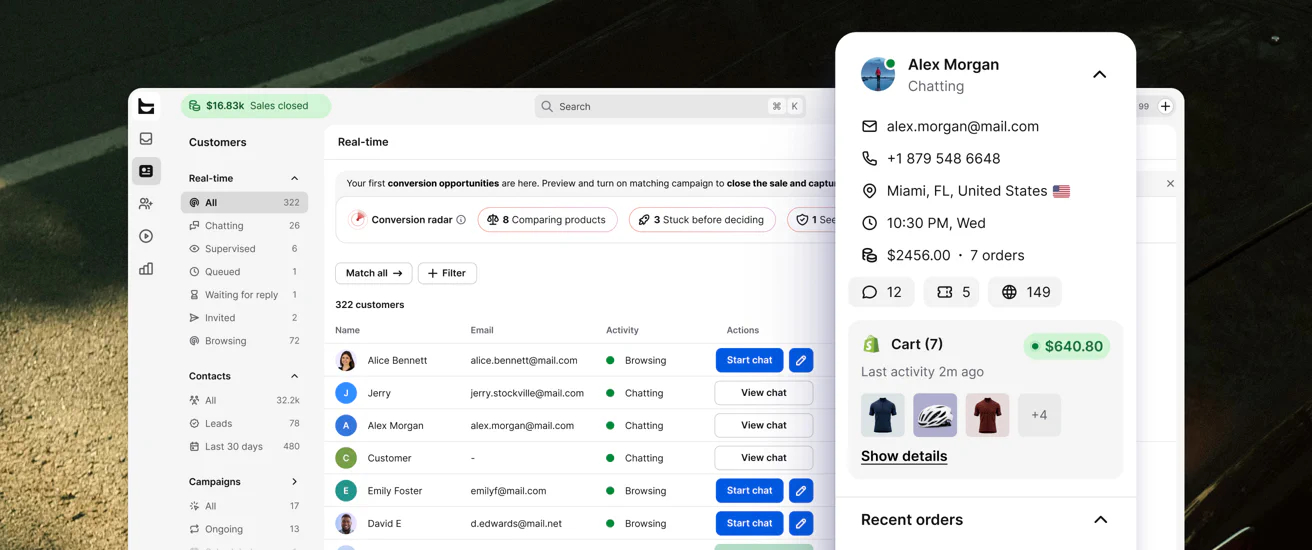Click the Name column header

coord(347,330)
